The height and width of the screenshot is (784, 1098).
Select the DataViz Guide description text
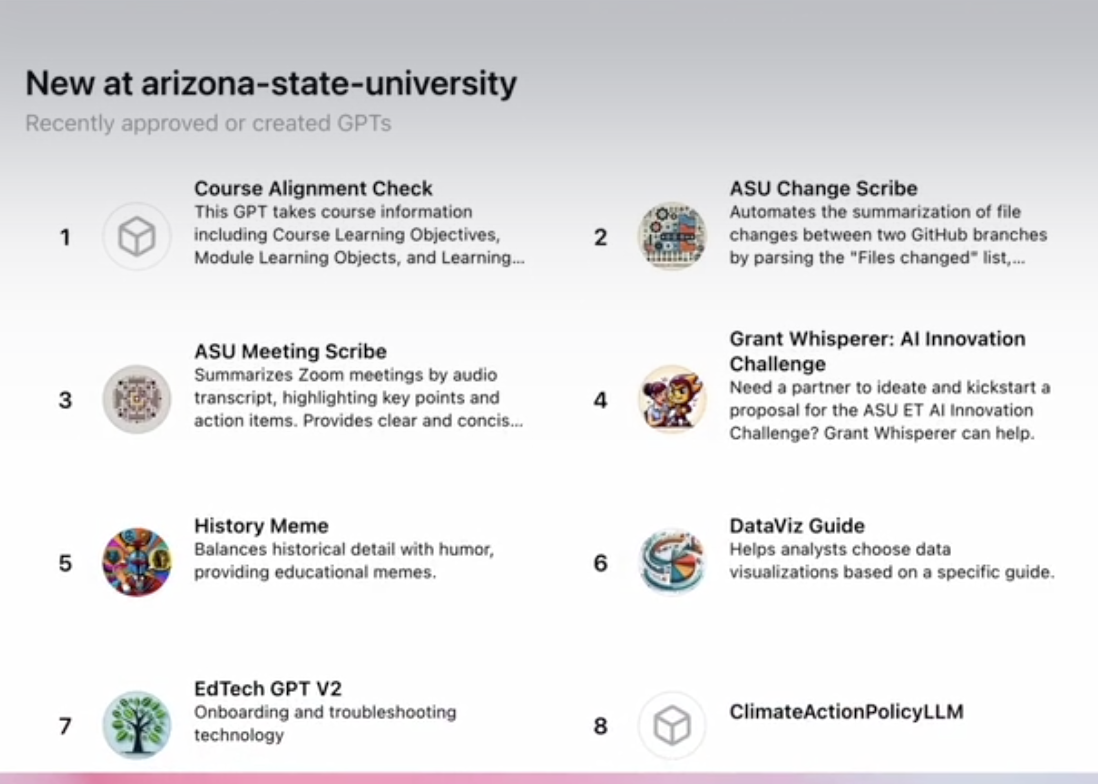(x=892, y=561)
